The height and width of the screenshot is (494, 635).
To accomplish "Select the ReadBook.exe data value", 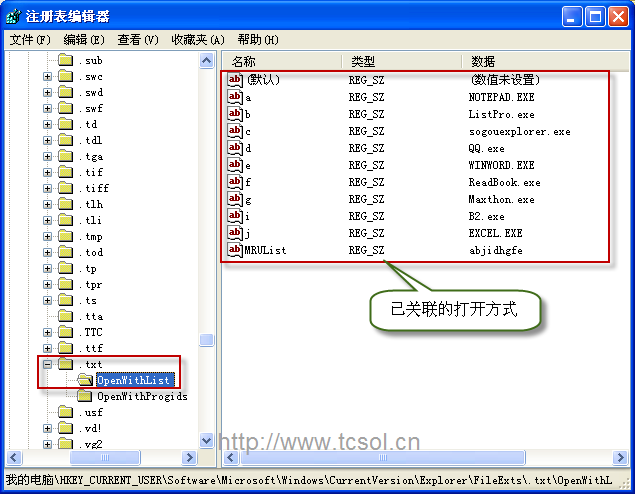I will pyautogui.click(x=504, y=182).
